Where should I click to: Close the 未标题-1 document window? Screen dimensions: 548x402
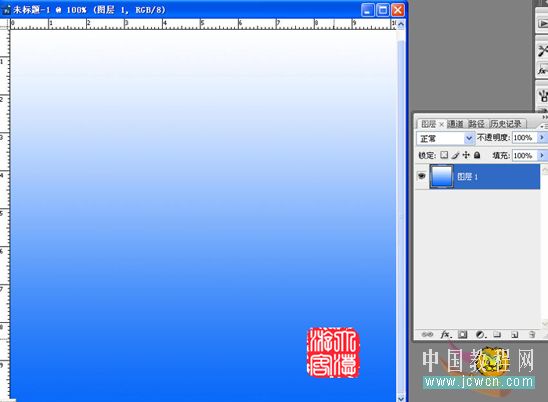(398, 10)
